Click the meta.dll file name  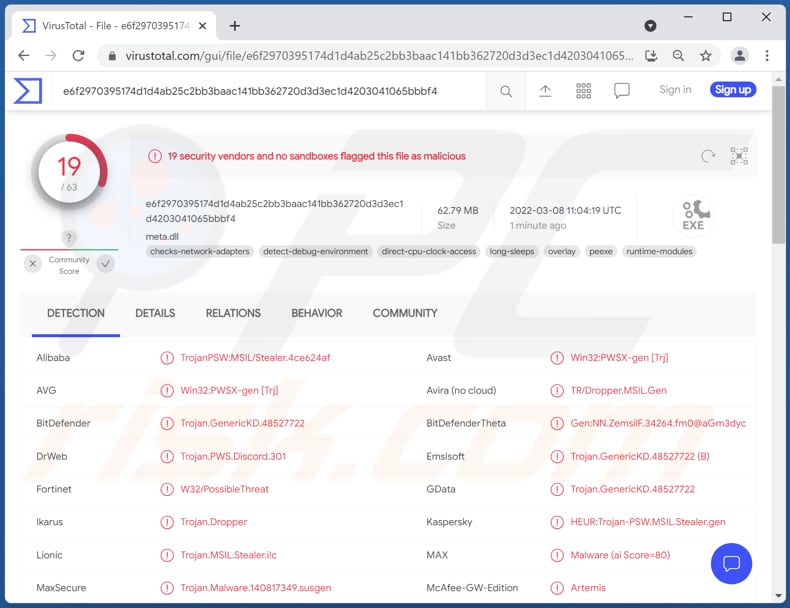coord(162,237)
